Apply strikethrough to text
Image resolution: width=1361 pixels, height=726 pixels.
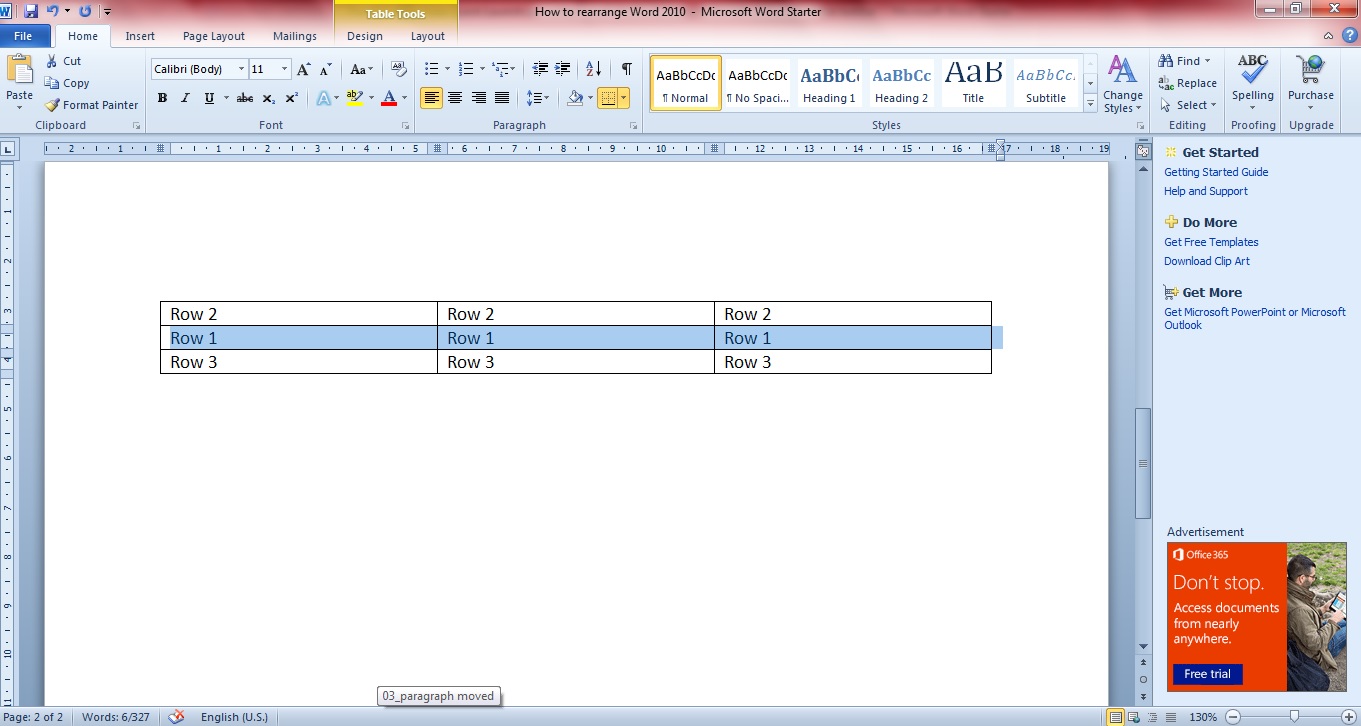[244, 98]
